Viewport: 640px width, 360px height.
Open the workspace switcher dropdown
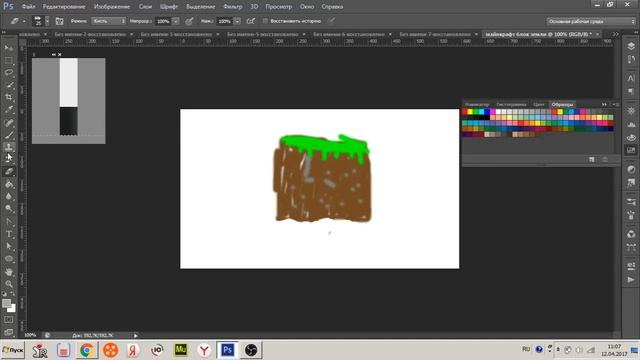[x=591, y=21]
